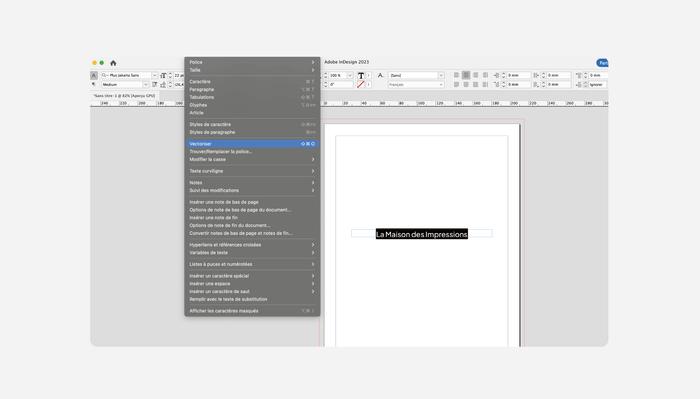700x399 pixels.
Task: Click the left indent 0 mm field
Action: [518, 75]
